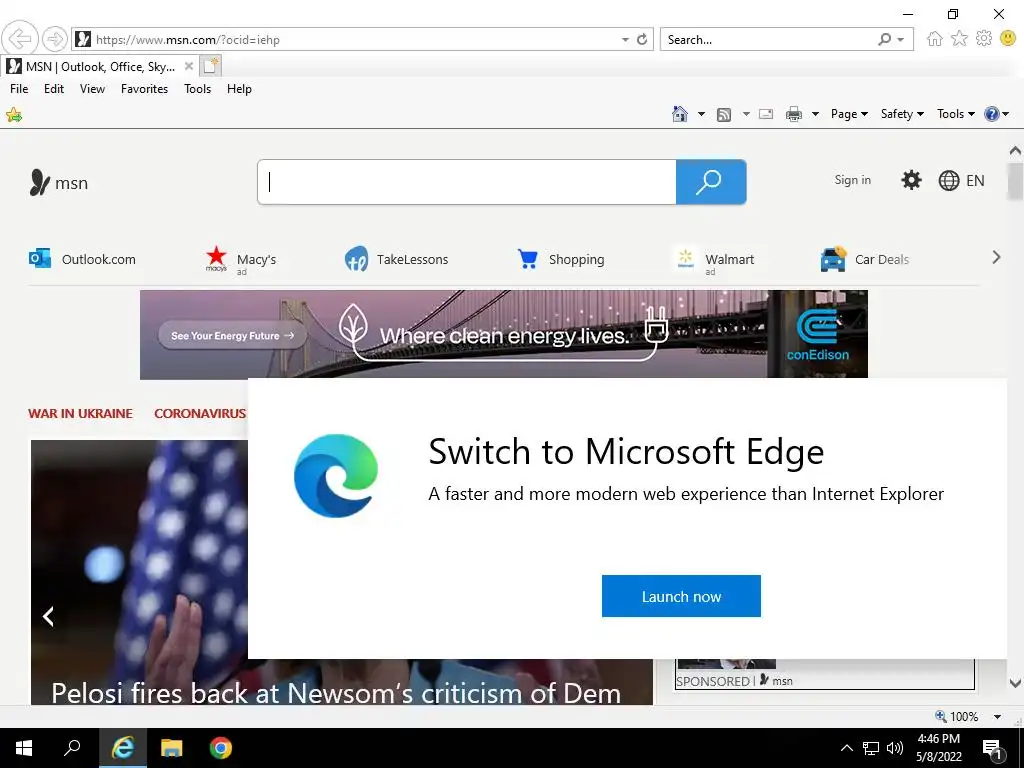Open a new blank tab
The height and width of the screenshot is (768, 1024).
coord(211,66)
